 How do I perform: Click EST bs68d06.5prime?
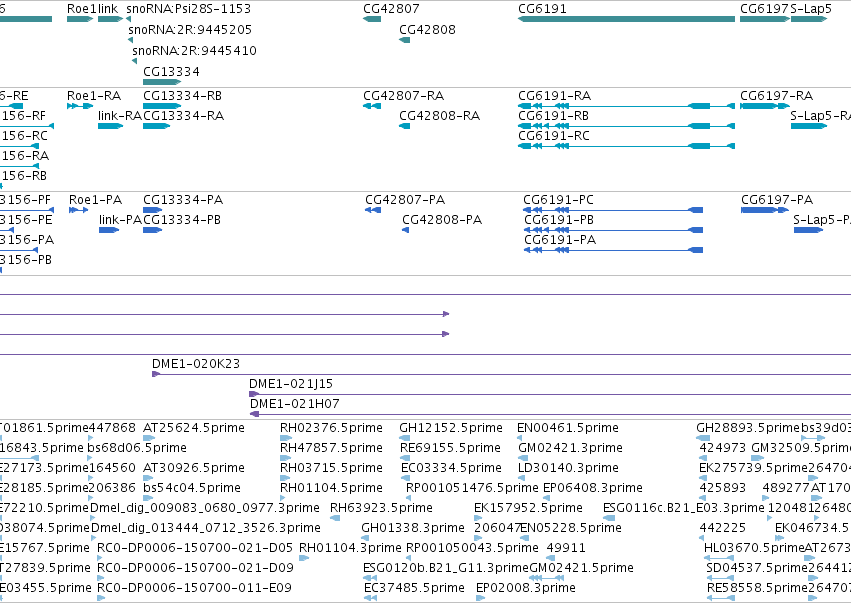coord(137,448)
